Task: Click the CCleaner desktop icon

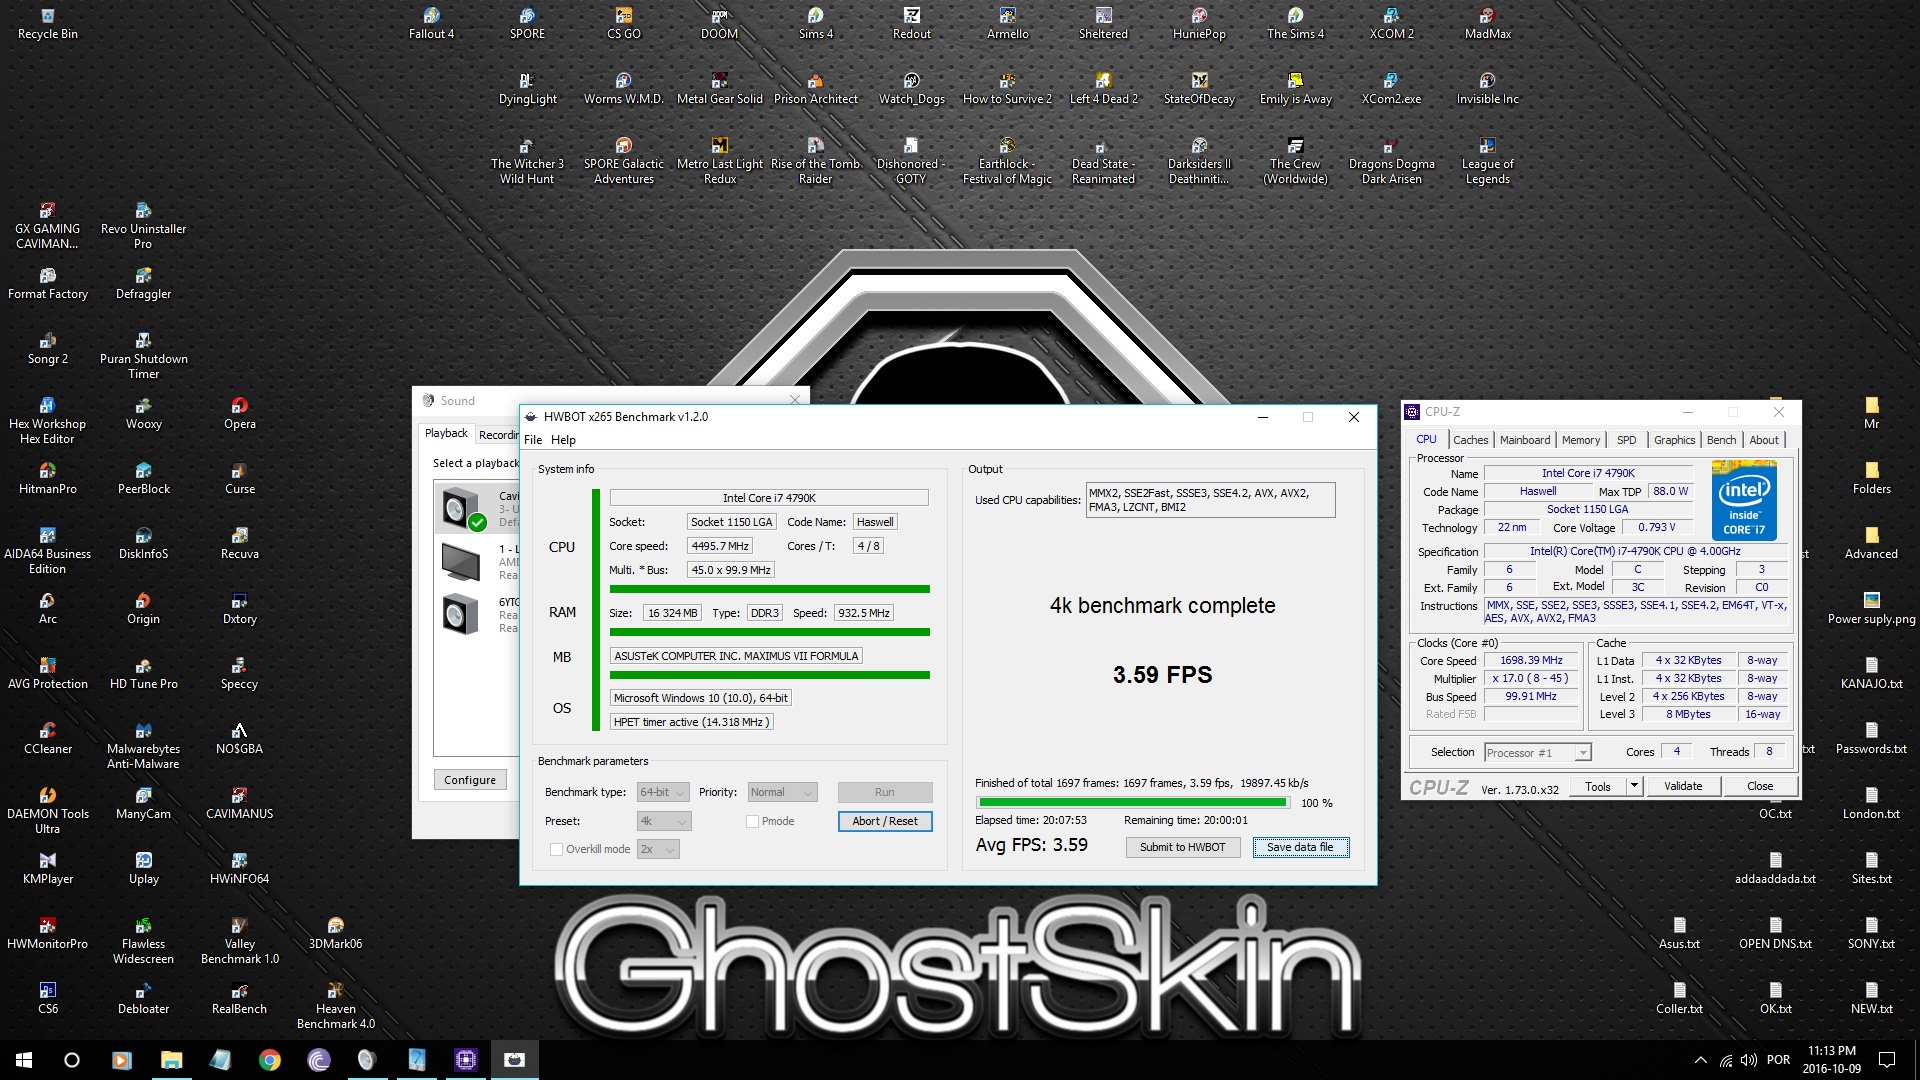Action: coord(47,738)
